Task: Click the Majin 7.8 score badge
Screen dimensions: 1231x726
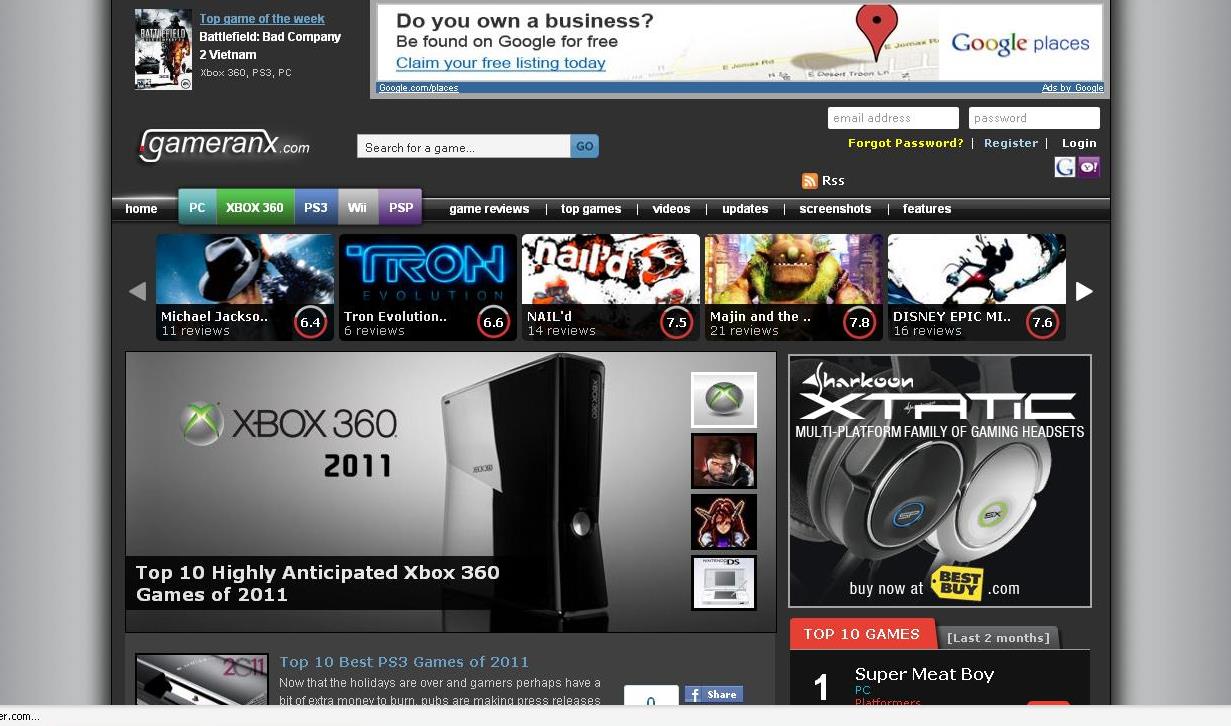Action: [859, 322]
